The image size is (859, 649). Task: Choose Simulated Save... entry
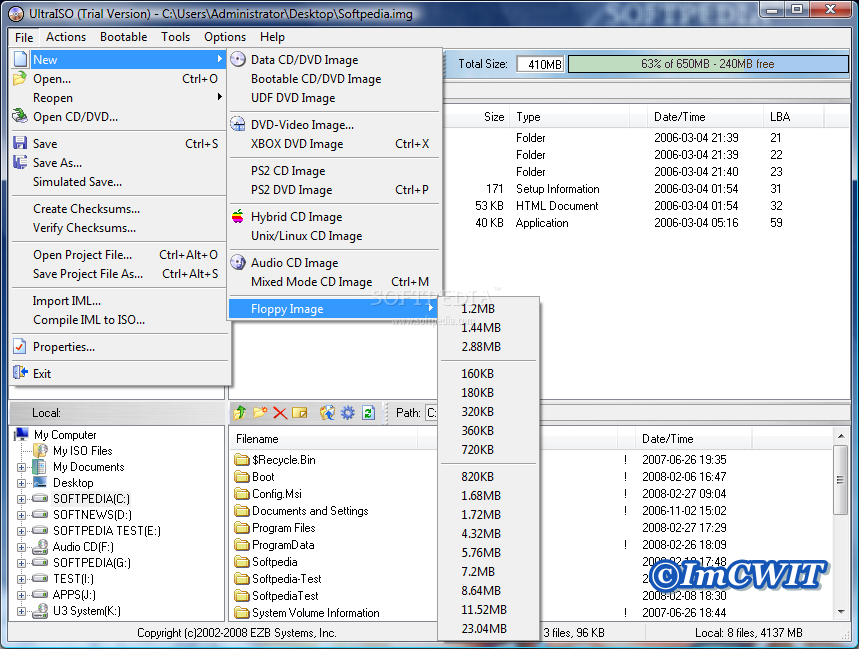pyautogui.click(x=119, y=182)
